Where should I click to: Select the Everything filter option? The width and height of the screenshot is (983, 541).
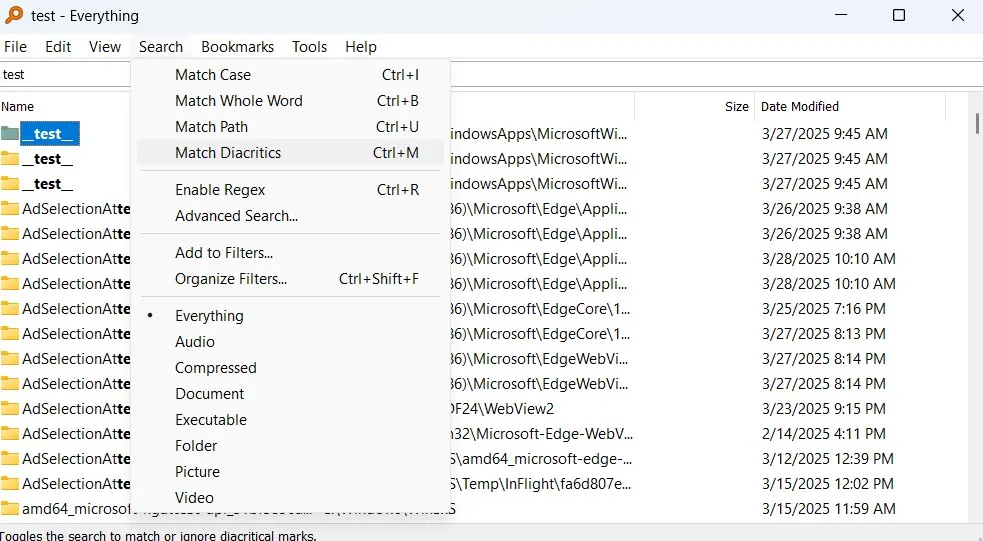coord(209,316)
